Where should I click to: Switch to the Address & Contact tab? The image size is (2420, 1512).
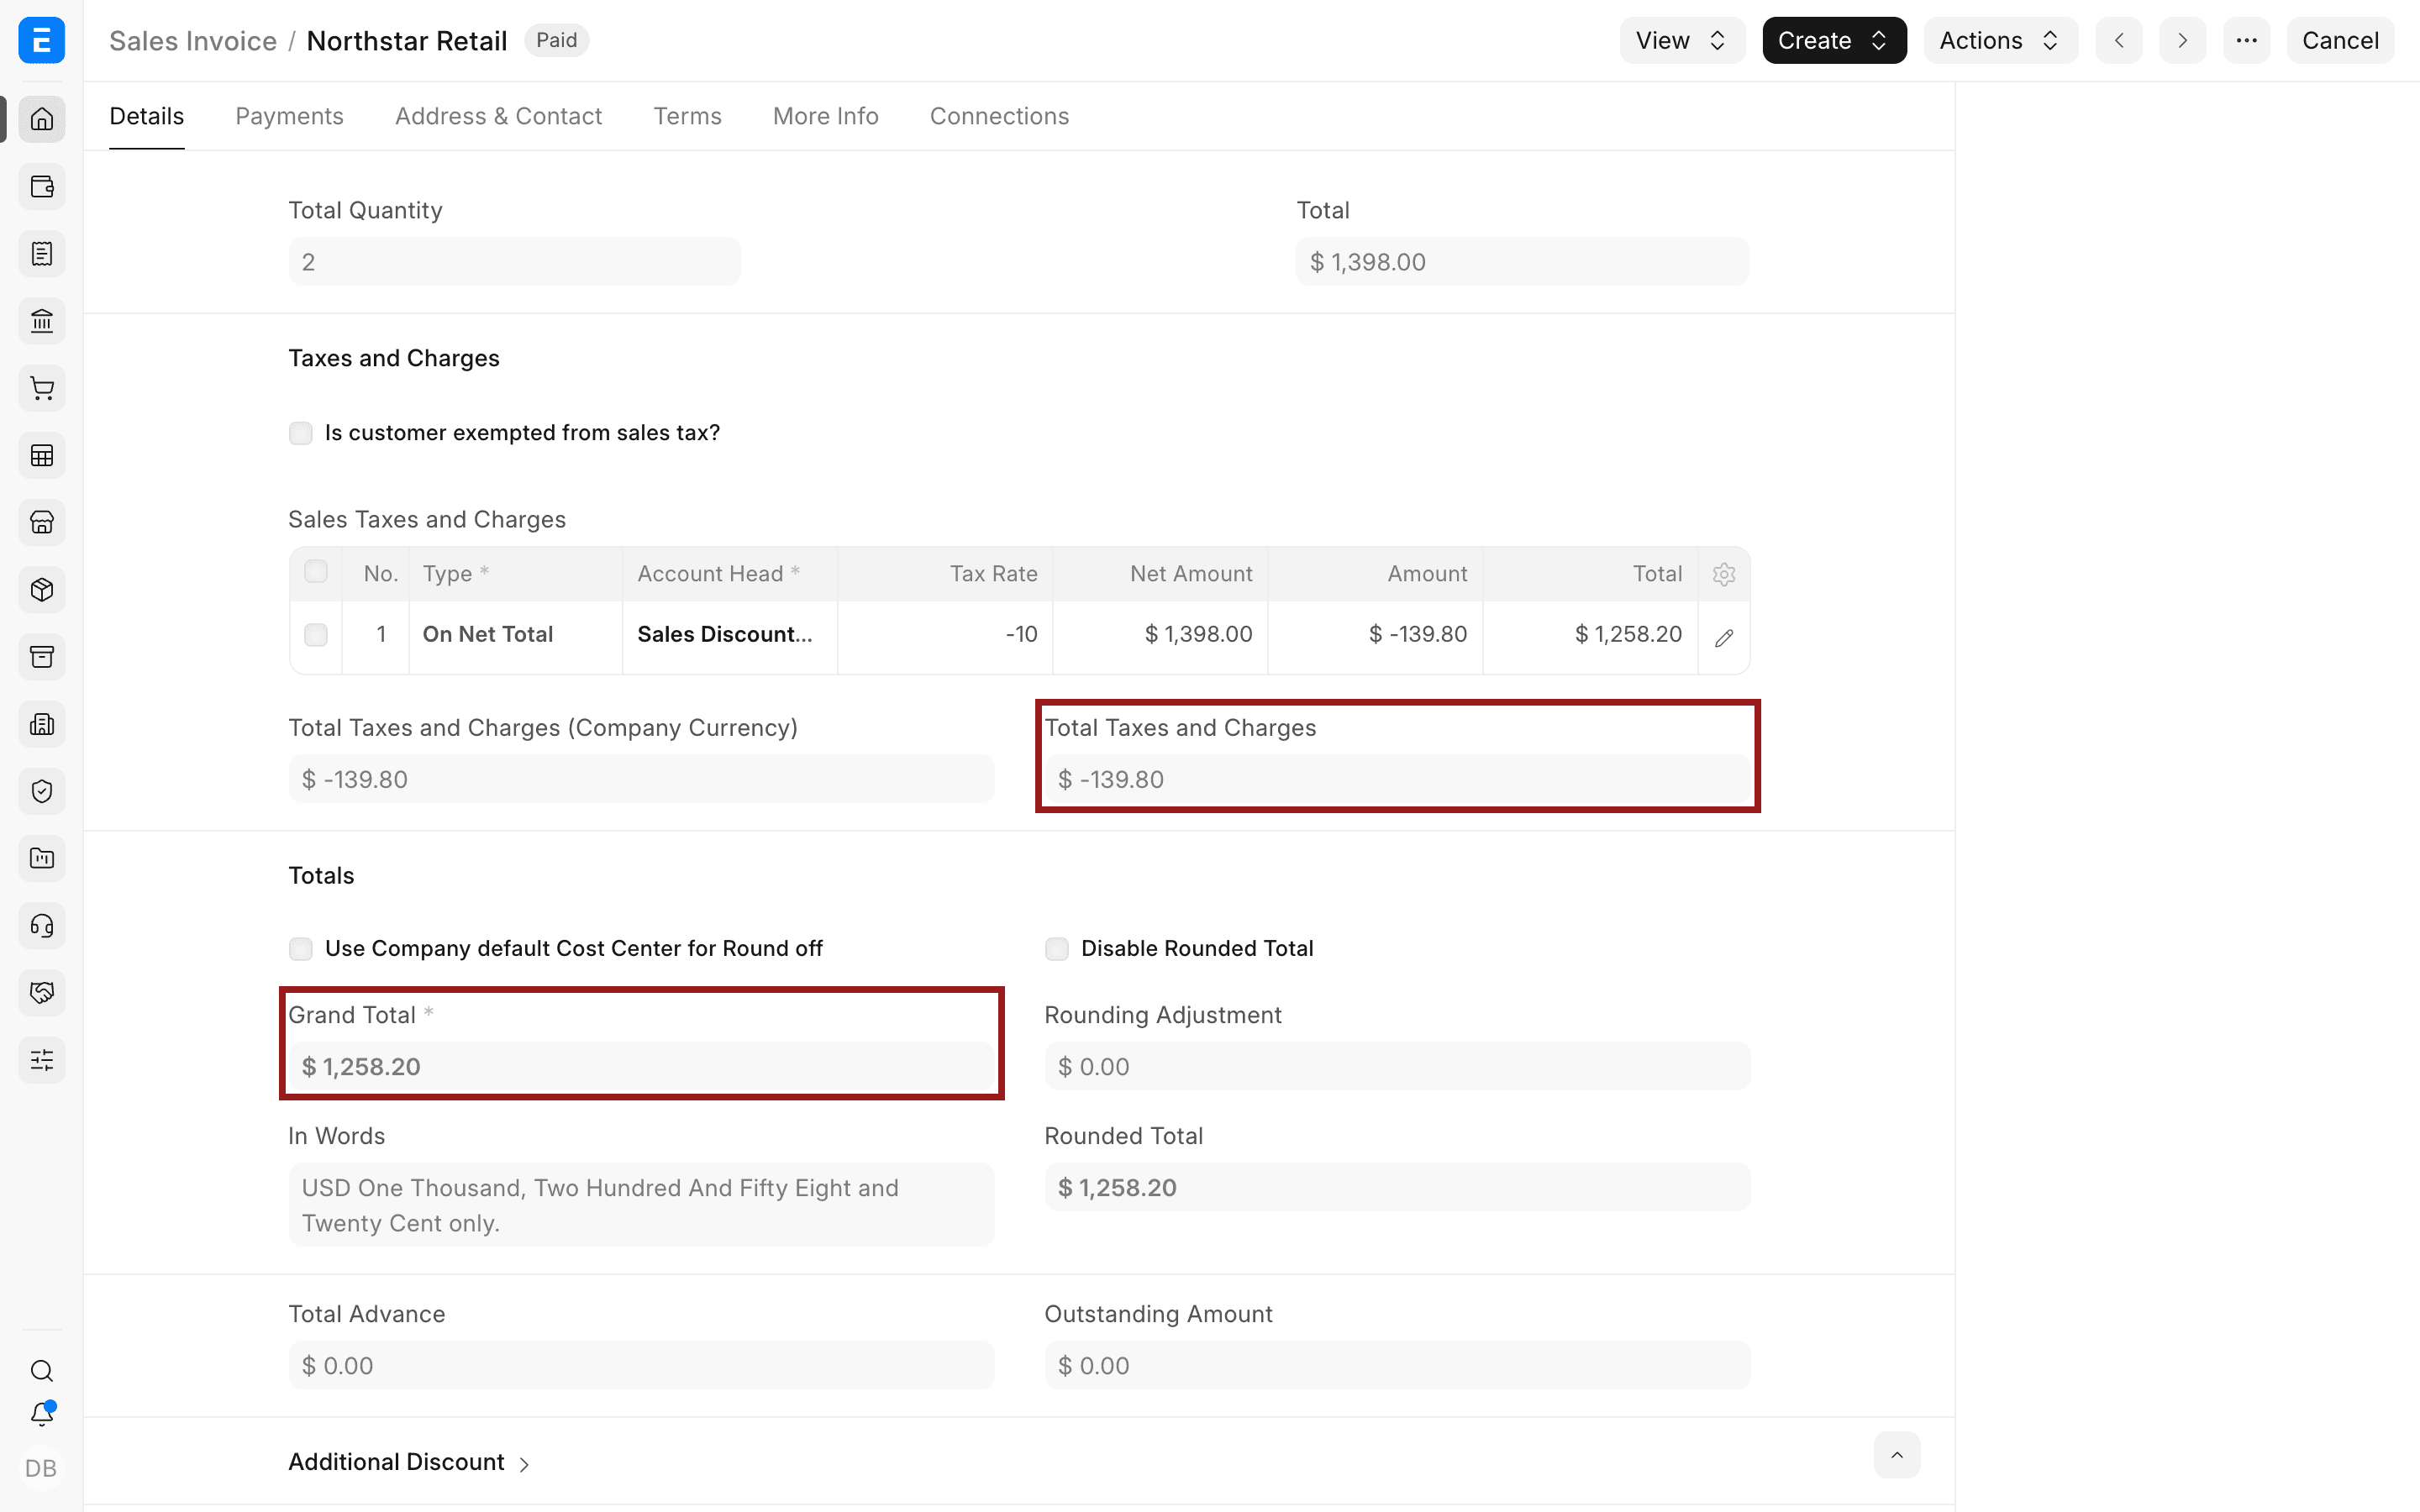coord(498,116)
